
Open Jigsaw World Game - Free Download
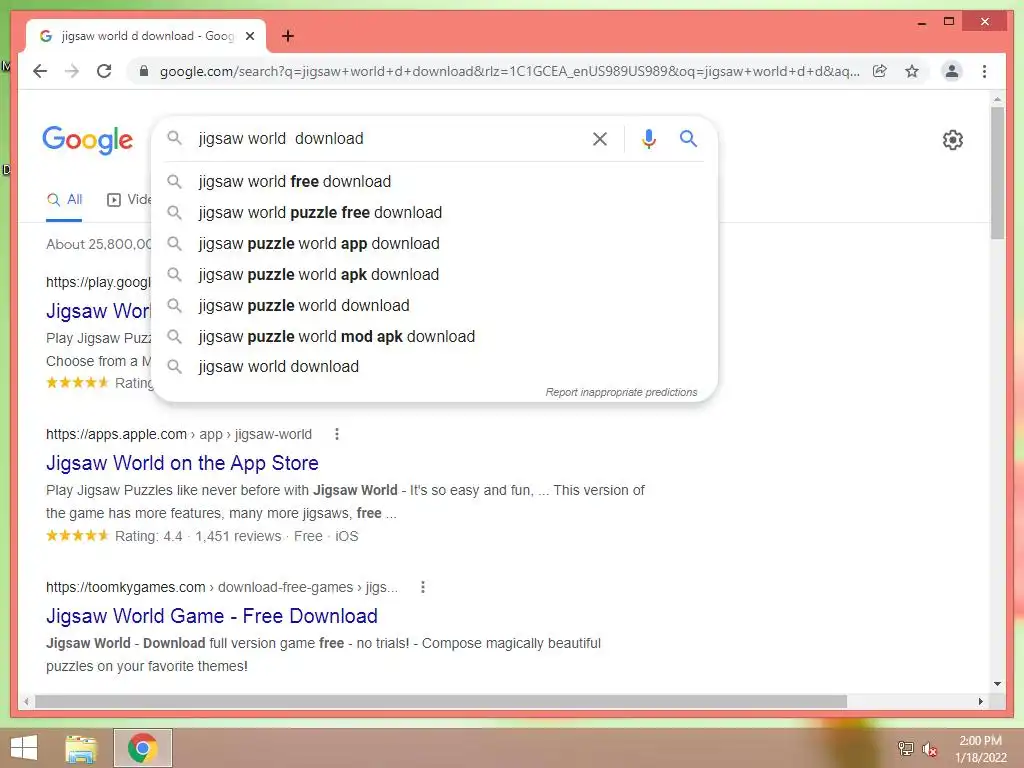click(212, 616)
